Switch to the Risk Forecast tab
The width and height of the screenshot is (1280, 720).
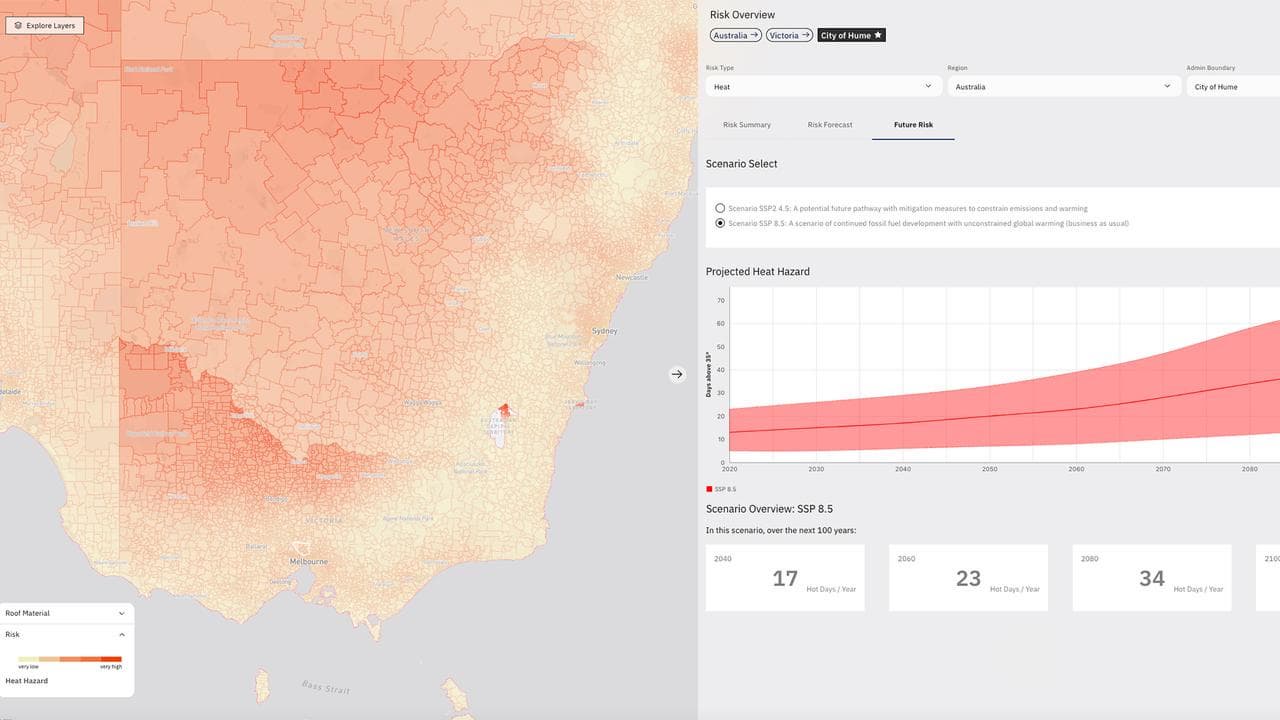click(x=830, y=124)
